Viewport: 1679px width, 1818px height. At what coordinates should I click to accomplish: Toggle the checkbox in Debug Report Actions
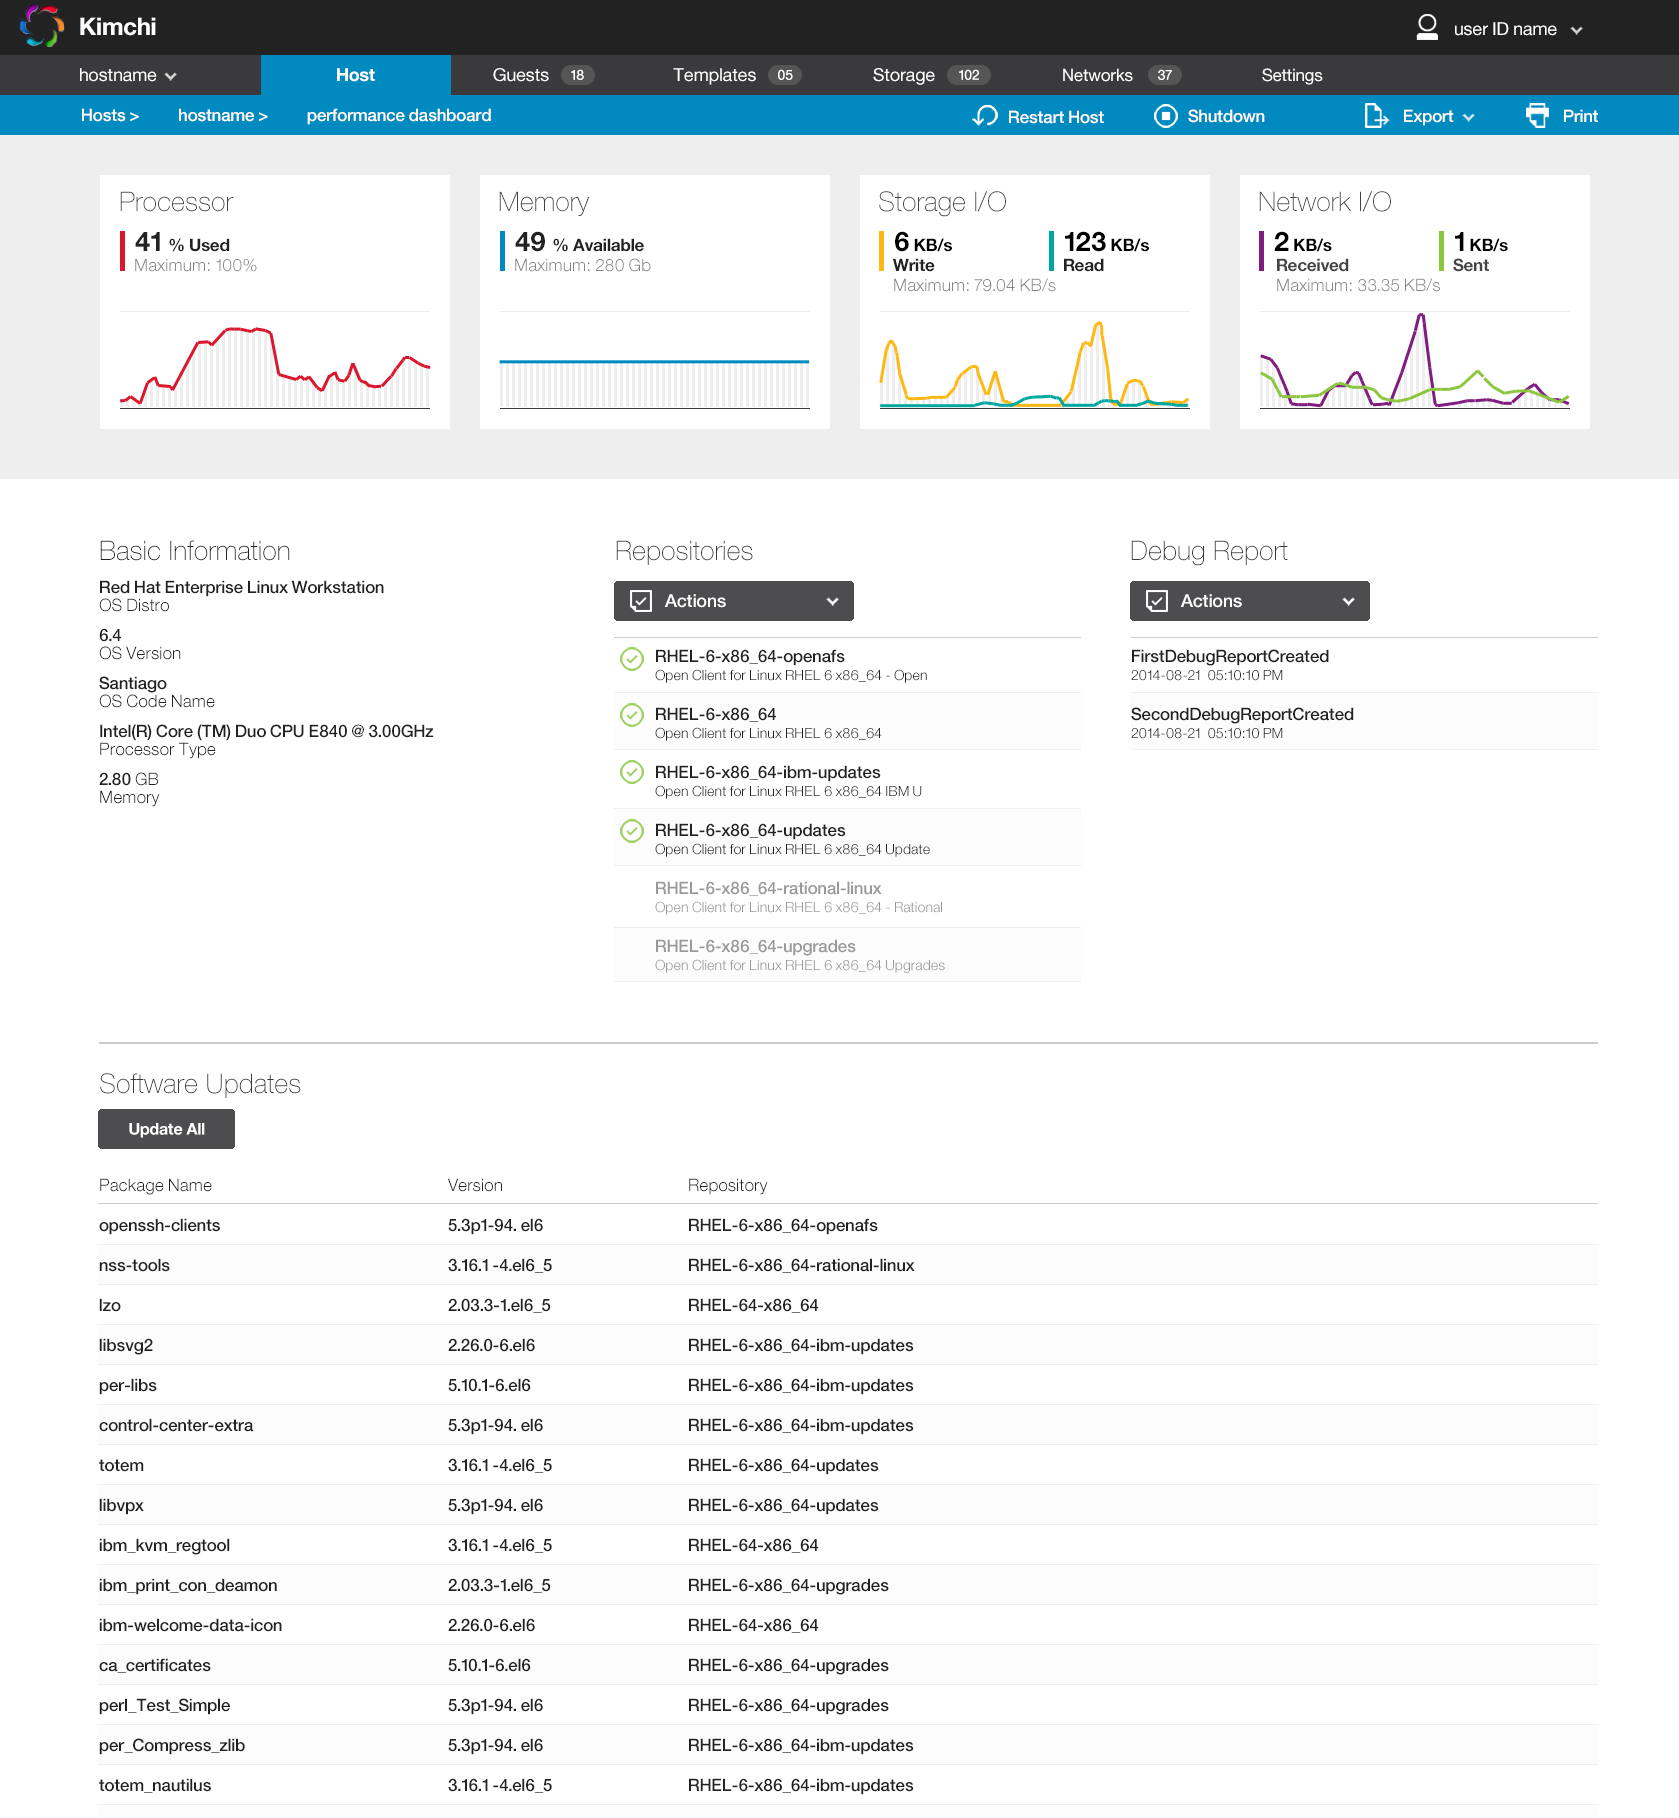click(x=1157, y=601)
